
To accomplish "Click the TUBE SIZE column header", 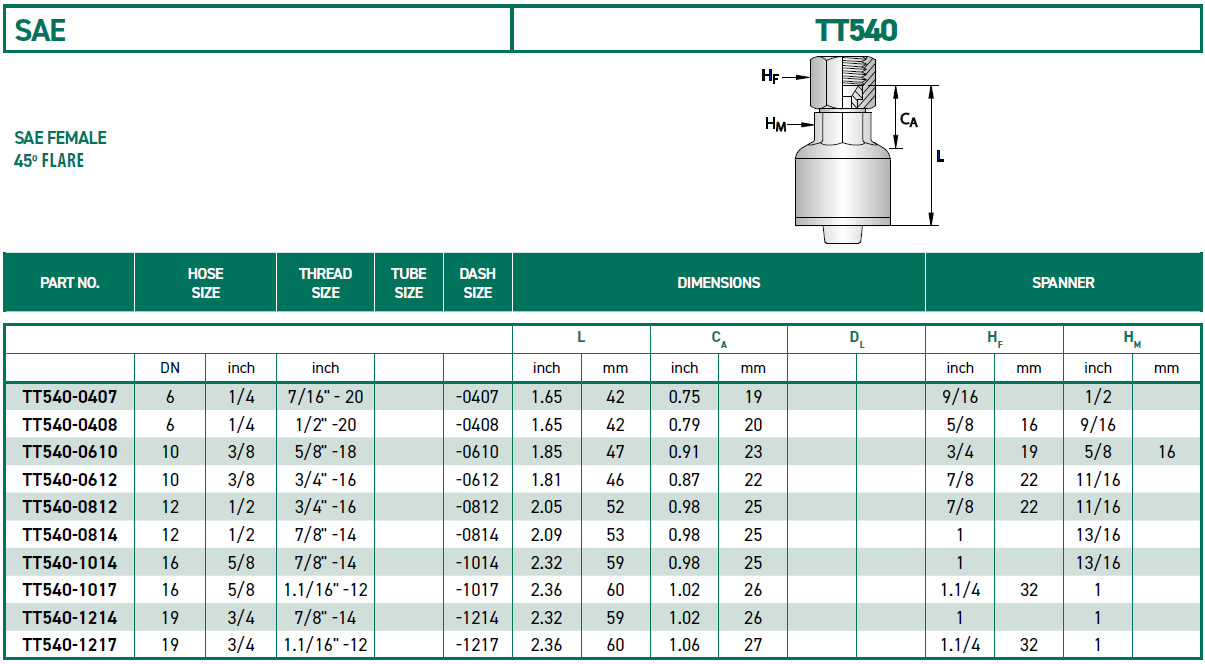I will [409, 283].
